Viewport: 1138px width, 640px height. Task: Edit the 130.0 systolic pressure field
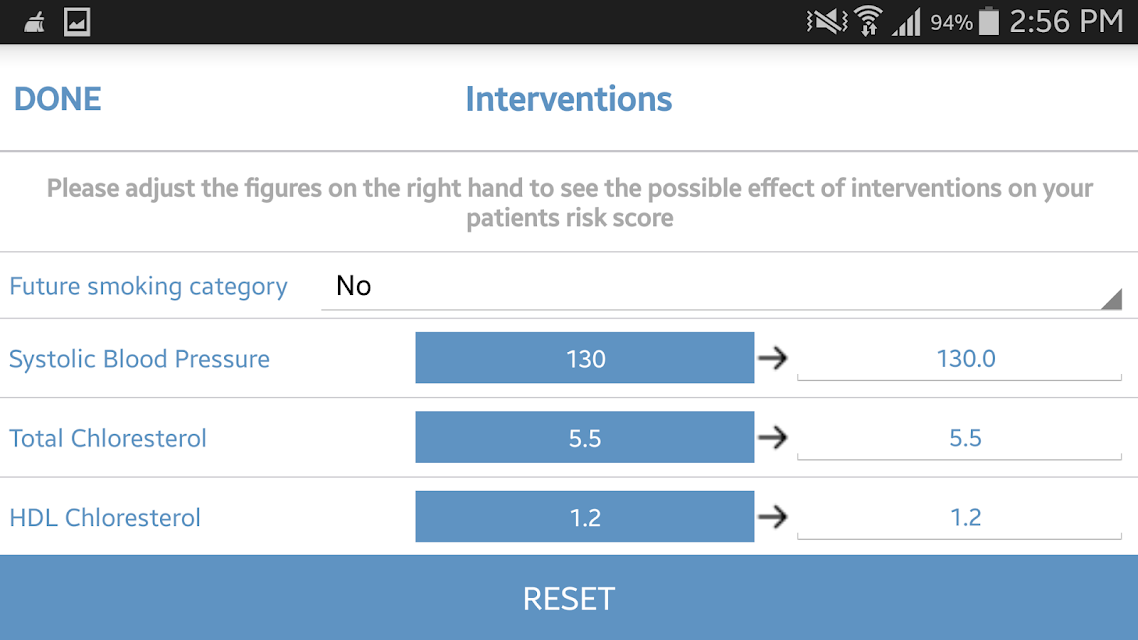[x=959, y=358]
